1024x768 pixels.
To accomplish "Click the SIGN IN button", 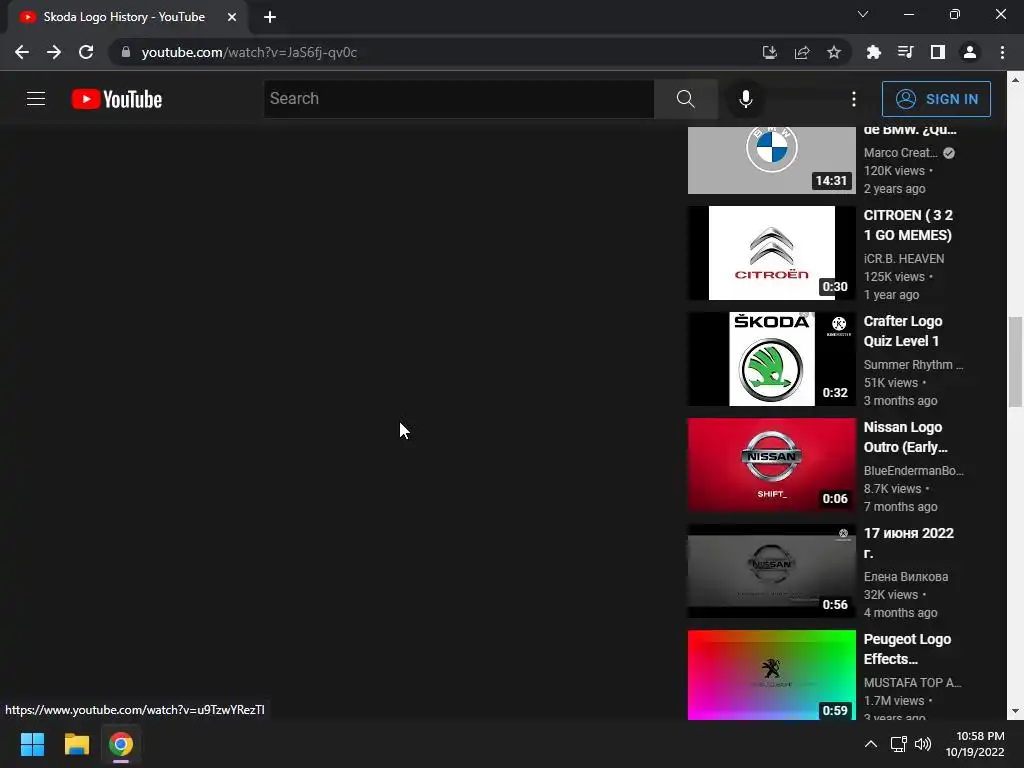I will [936, 99].
